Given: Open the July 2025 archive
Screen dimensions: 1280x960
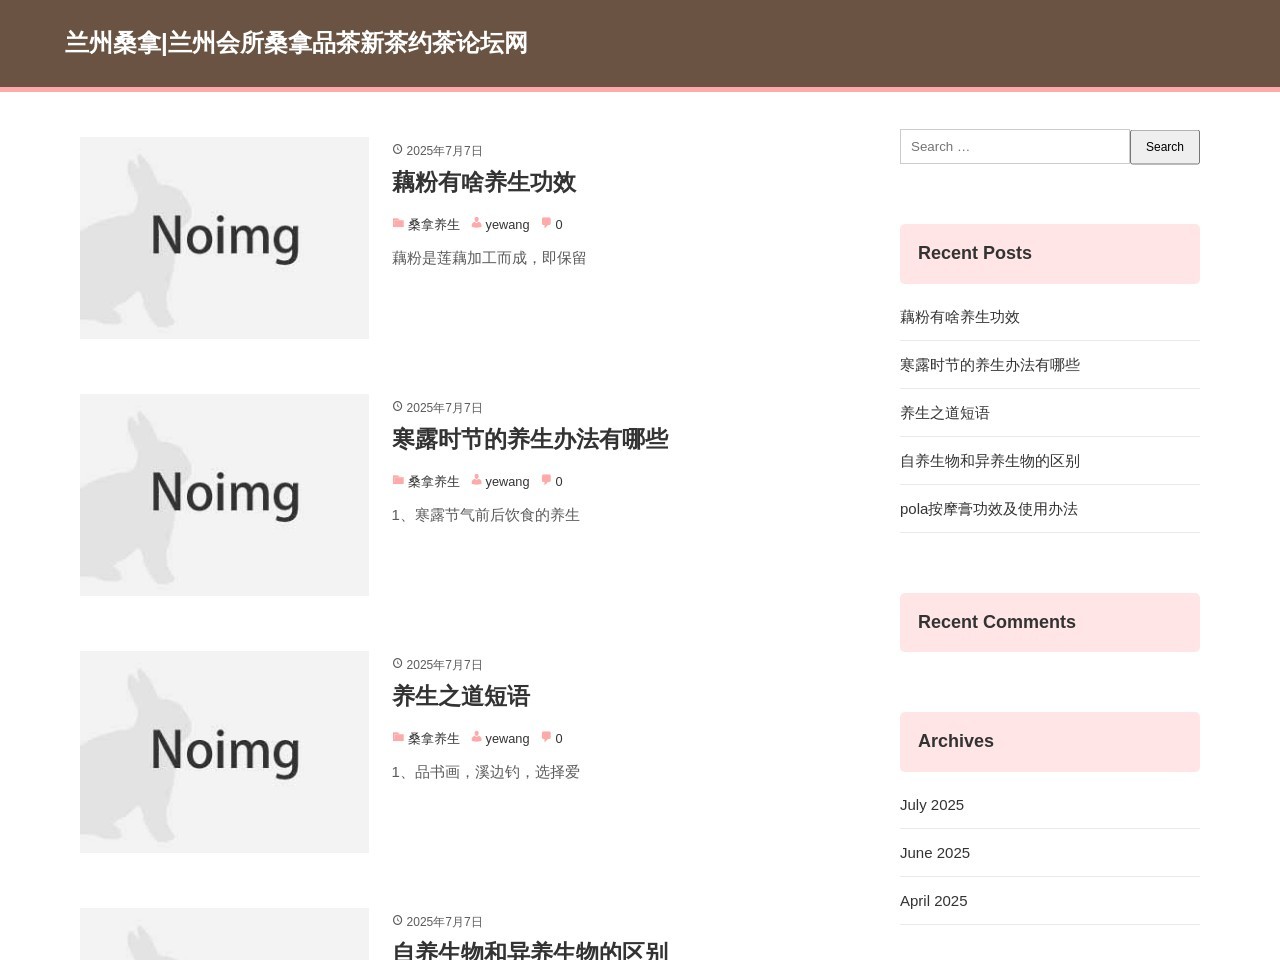Looking at the screenshot, I should coord(932,805).
